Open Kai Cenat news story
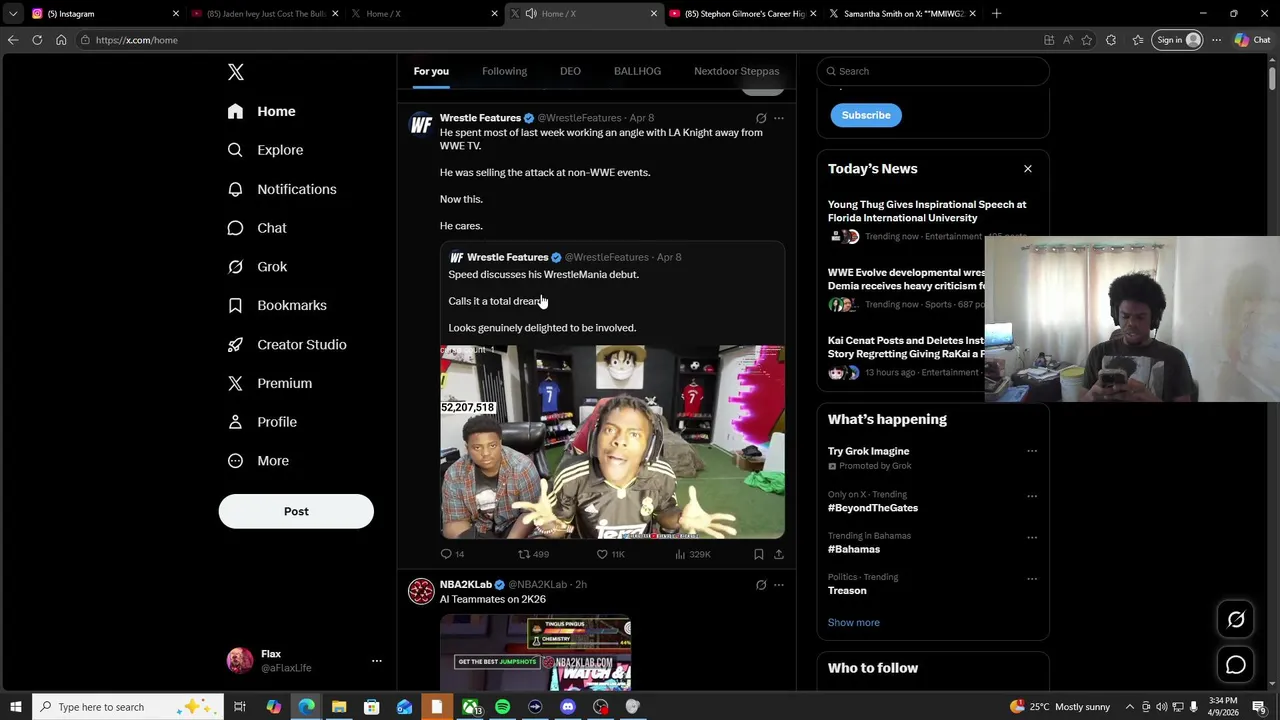 coord(906,347)
